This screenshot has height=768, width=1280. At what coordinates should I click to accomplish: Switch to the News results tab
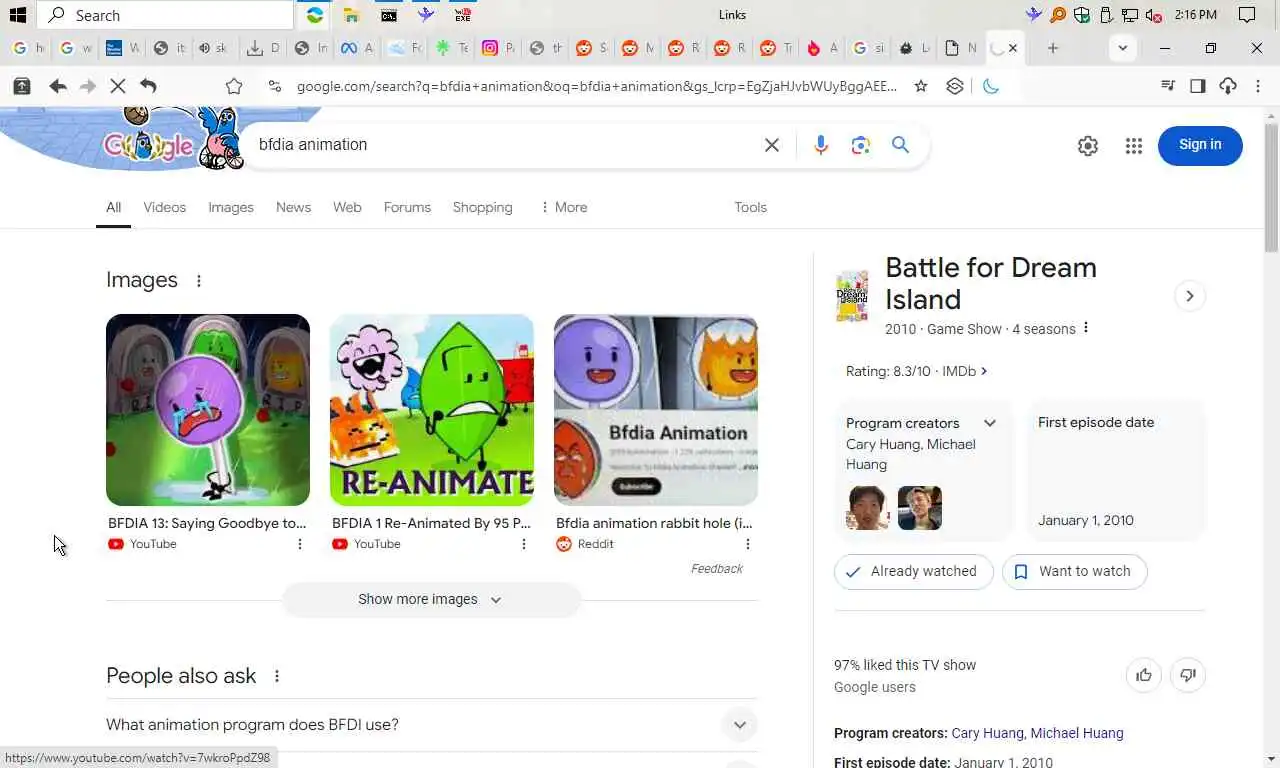(293, 208)
